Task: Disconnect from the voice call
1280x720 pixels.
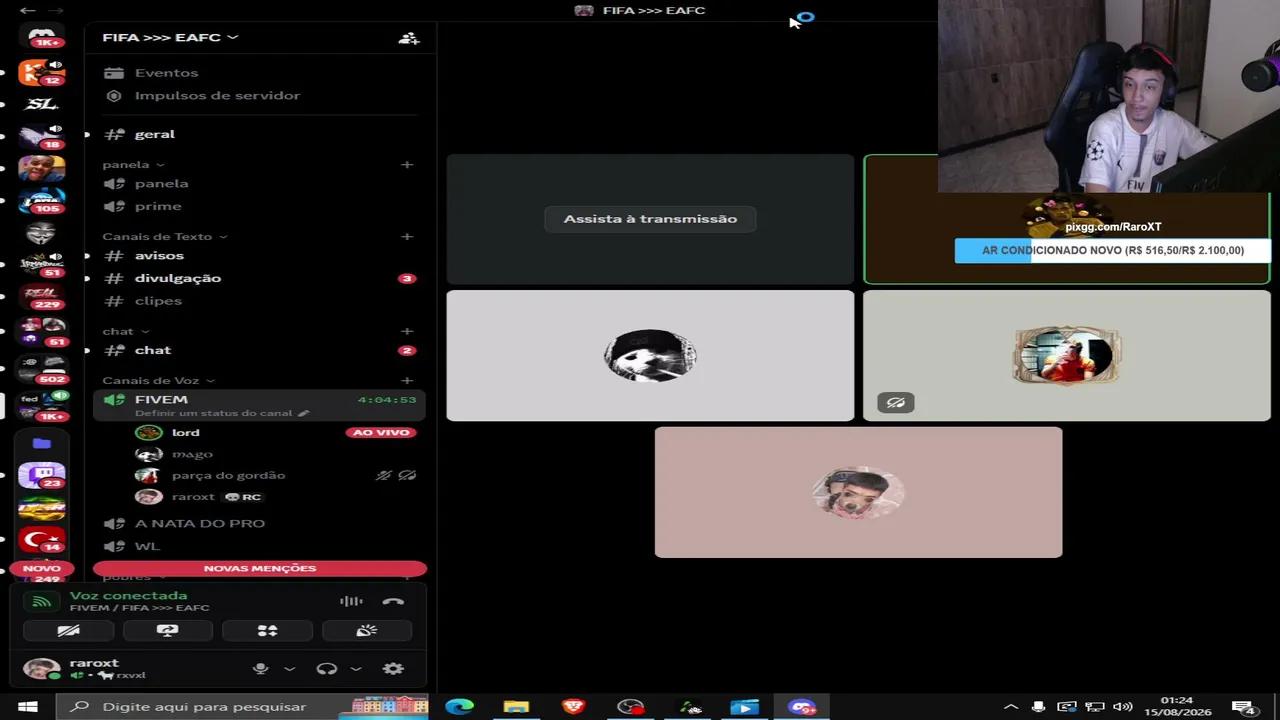Action: (393, 601)
